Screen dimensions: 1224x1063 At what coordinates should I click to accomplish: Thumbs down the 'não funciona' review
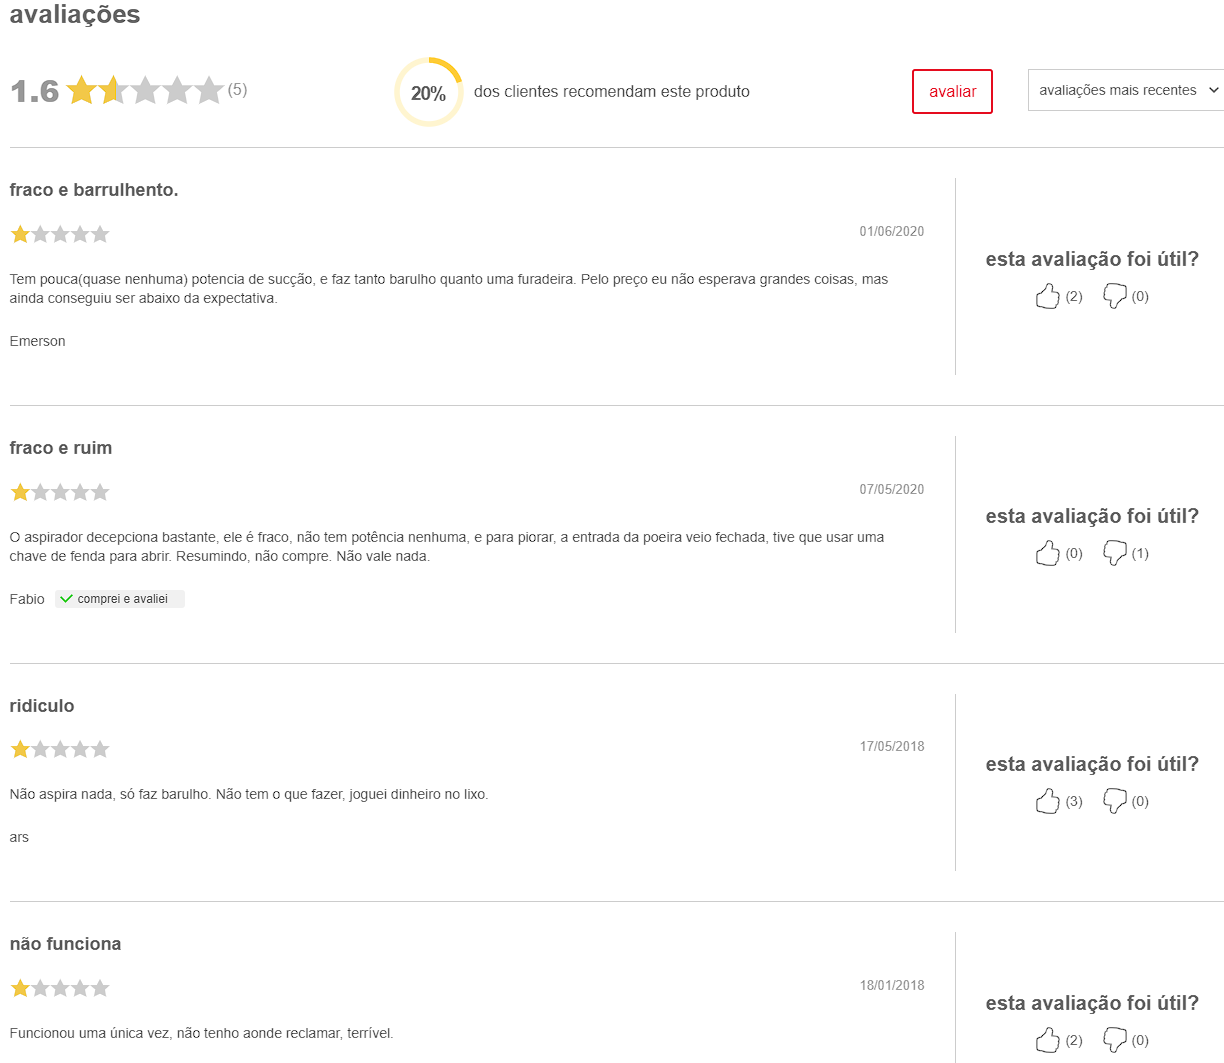1114,1040
